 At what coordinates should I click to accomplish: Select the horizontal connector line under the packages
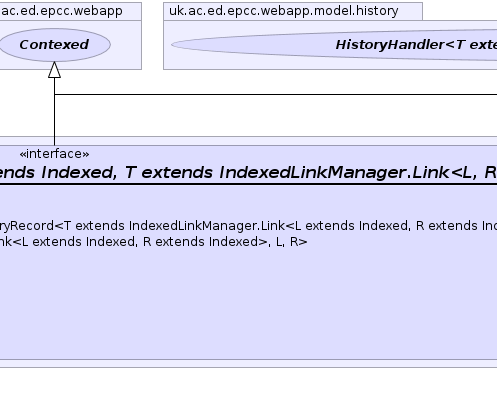click(x=276, y=94)
